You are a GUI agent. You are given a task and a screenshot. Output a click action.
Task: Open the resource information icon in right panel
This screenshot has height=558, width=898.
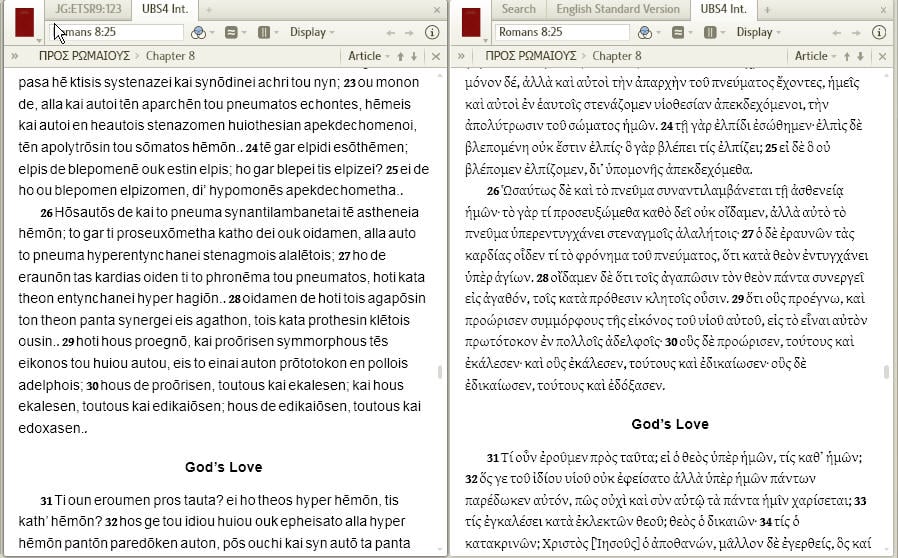[x=879, y=32]
